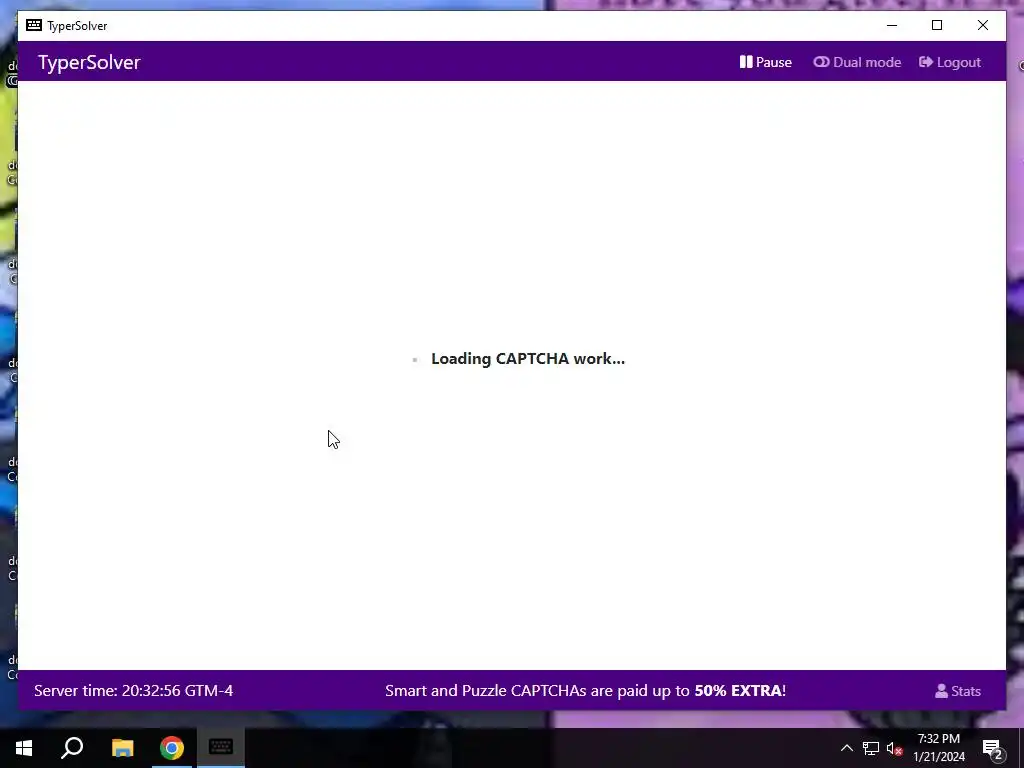Open File Explorer from taskbar
Screen dimensions: 1024x768
point(122,748)
